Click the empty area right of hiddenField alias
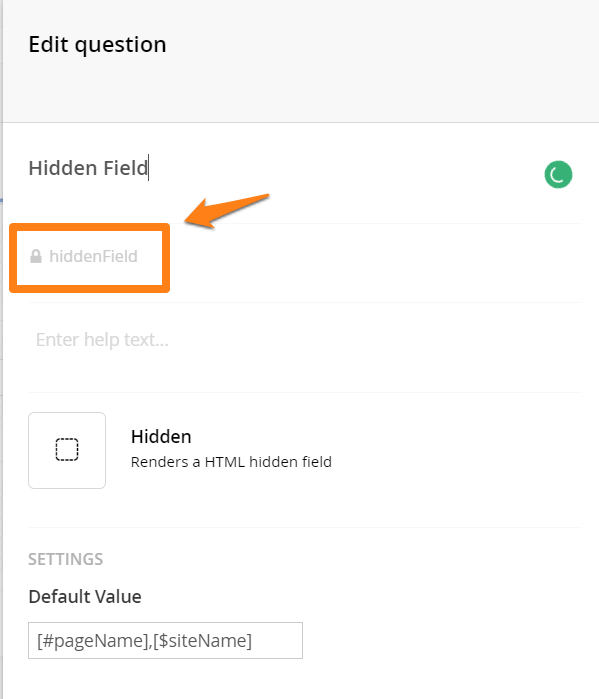599x699 pixels. pyautogui.click(x=372, y=263)
